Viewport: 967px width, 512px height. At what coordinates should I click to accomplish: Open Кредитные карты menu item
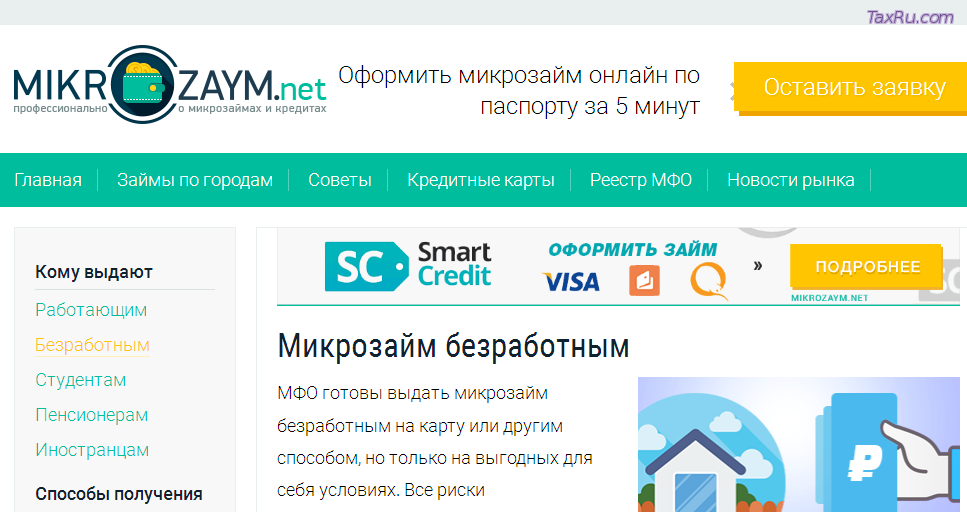coord(480,180)
